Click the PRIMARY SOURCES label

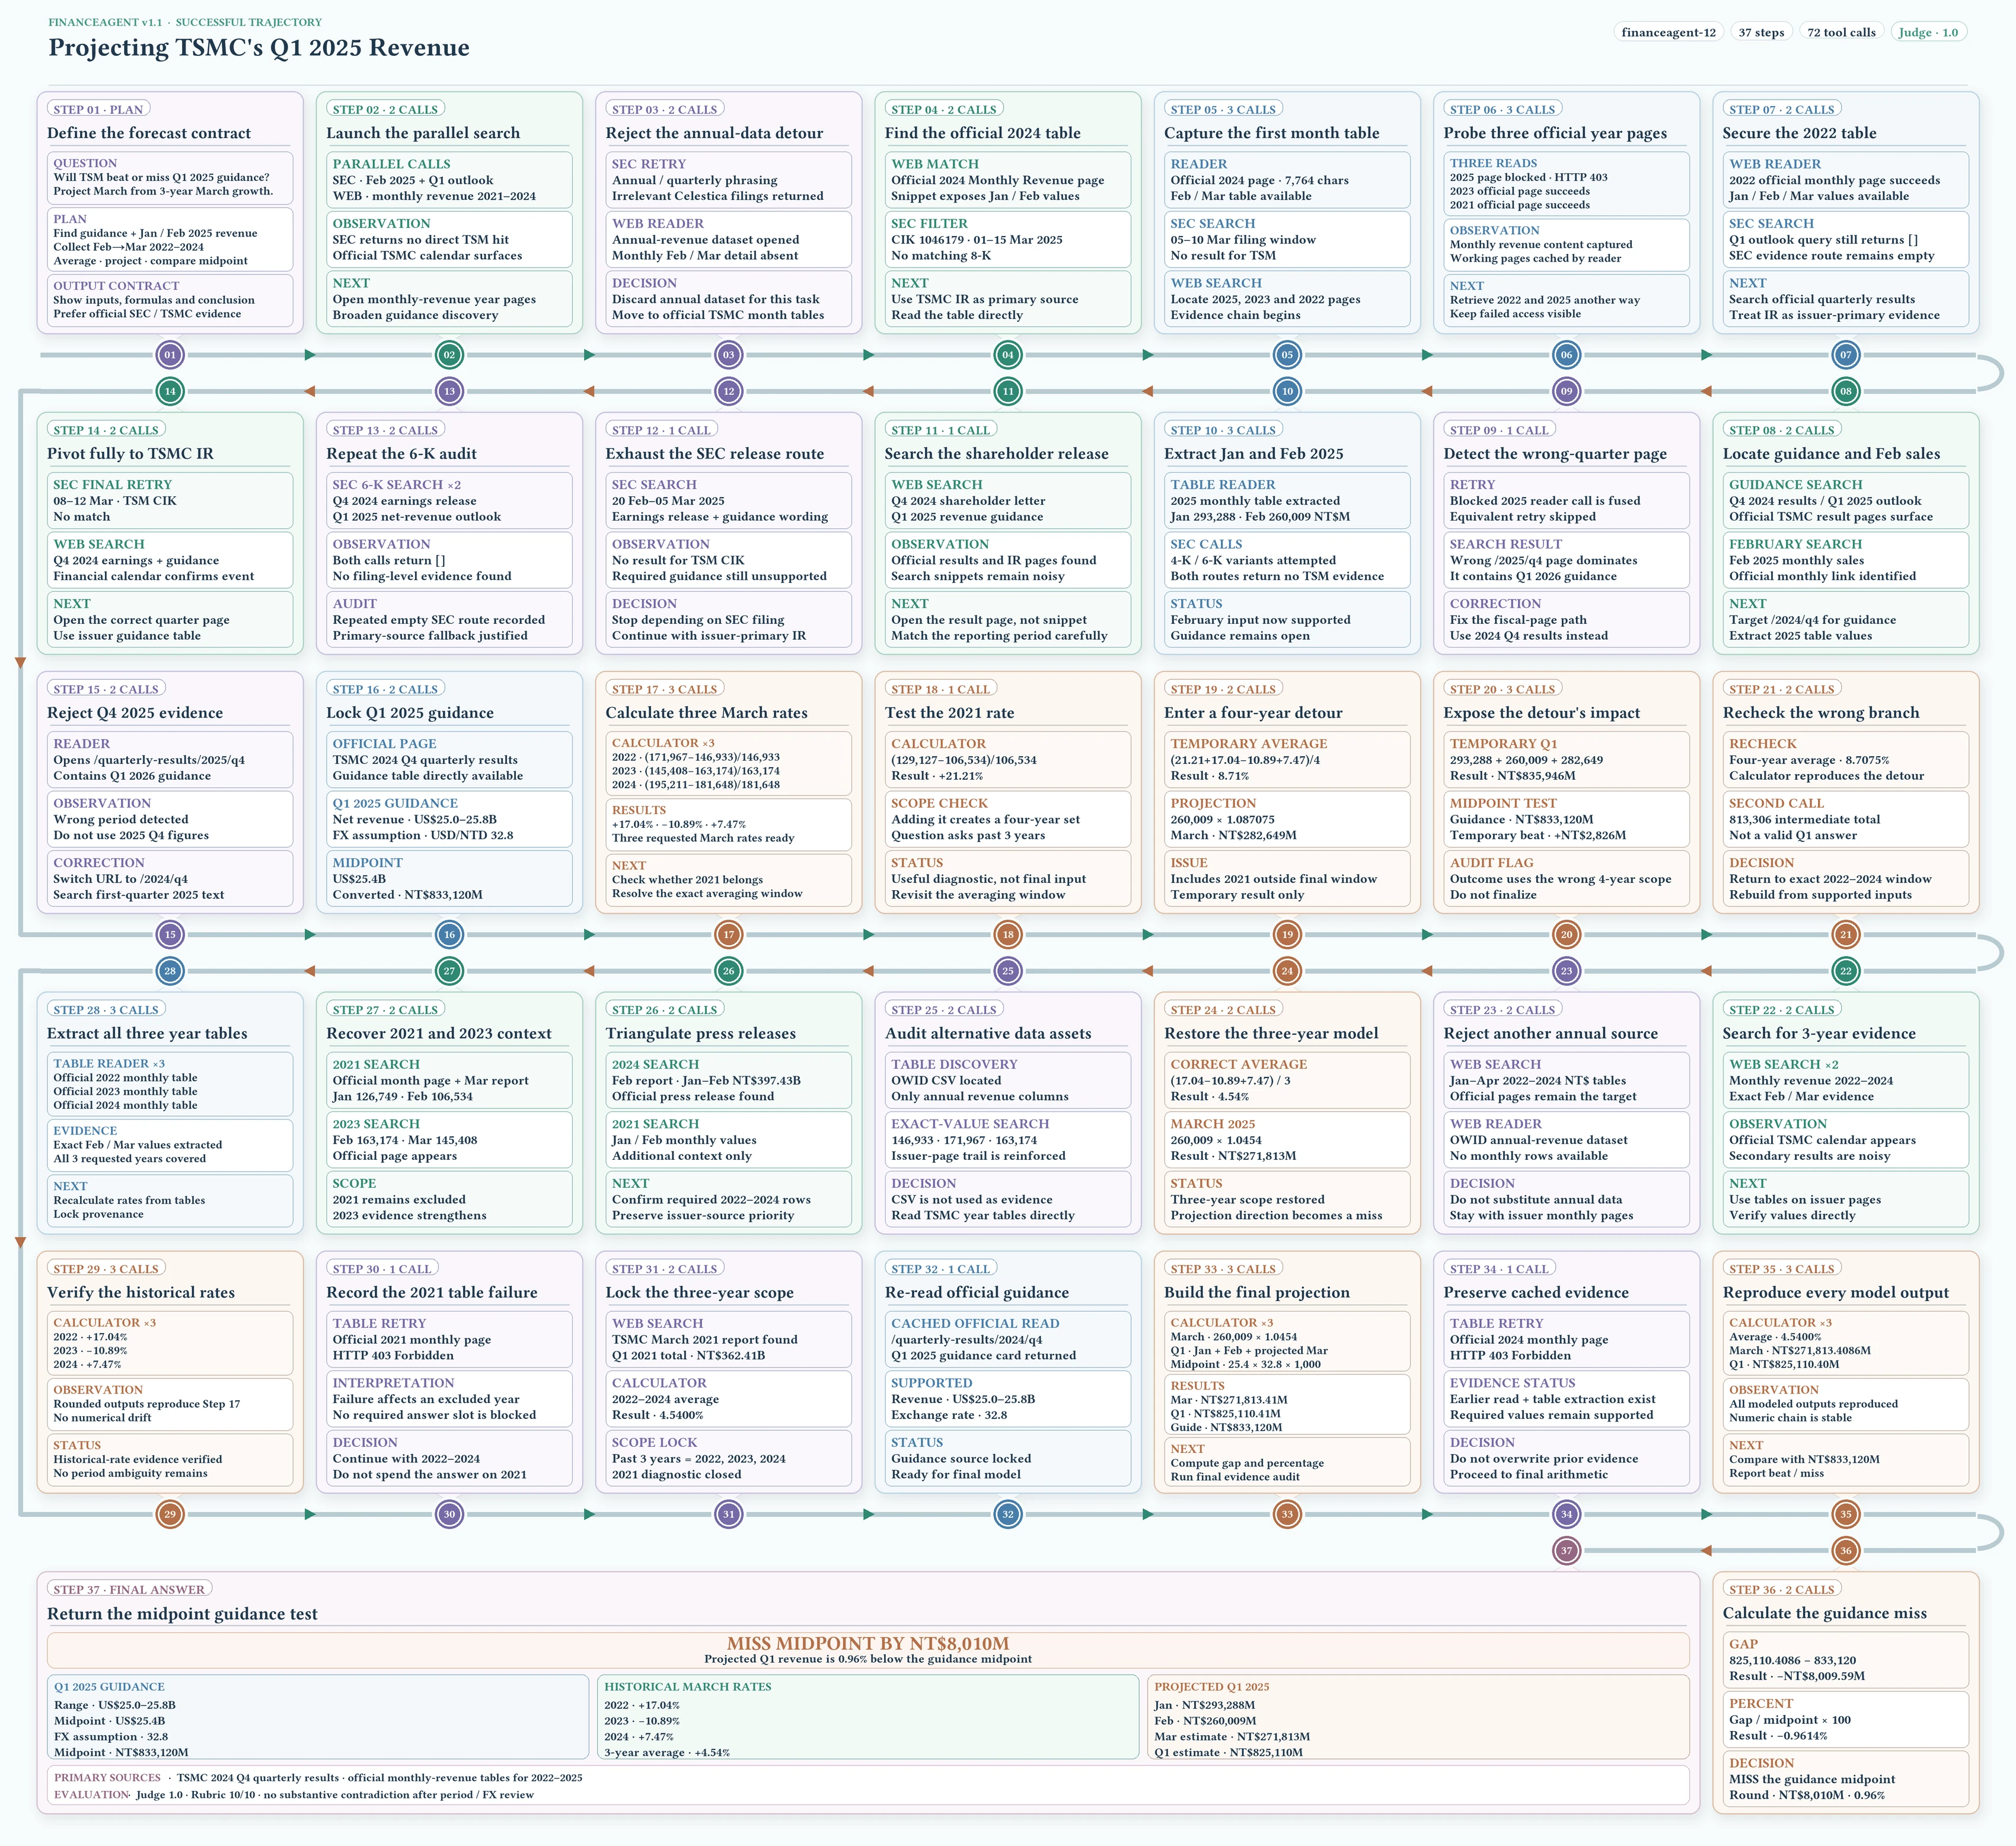(x=107, y=1778)
